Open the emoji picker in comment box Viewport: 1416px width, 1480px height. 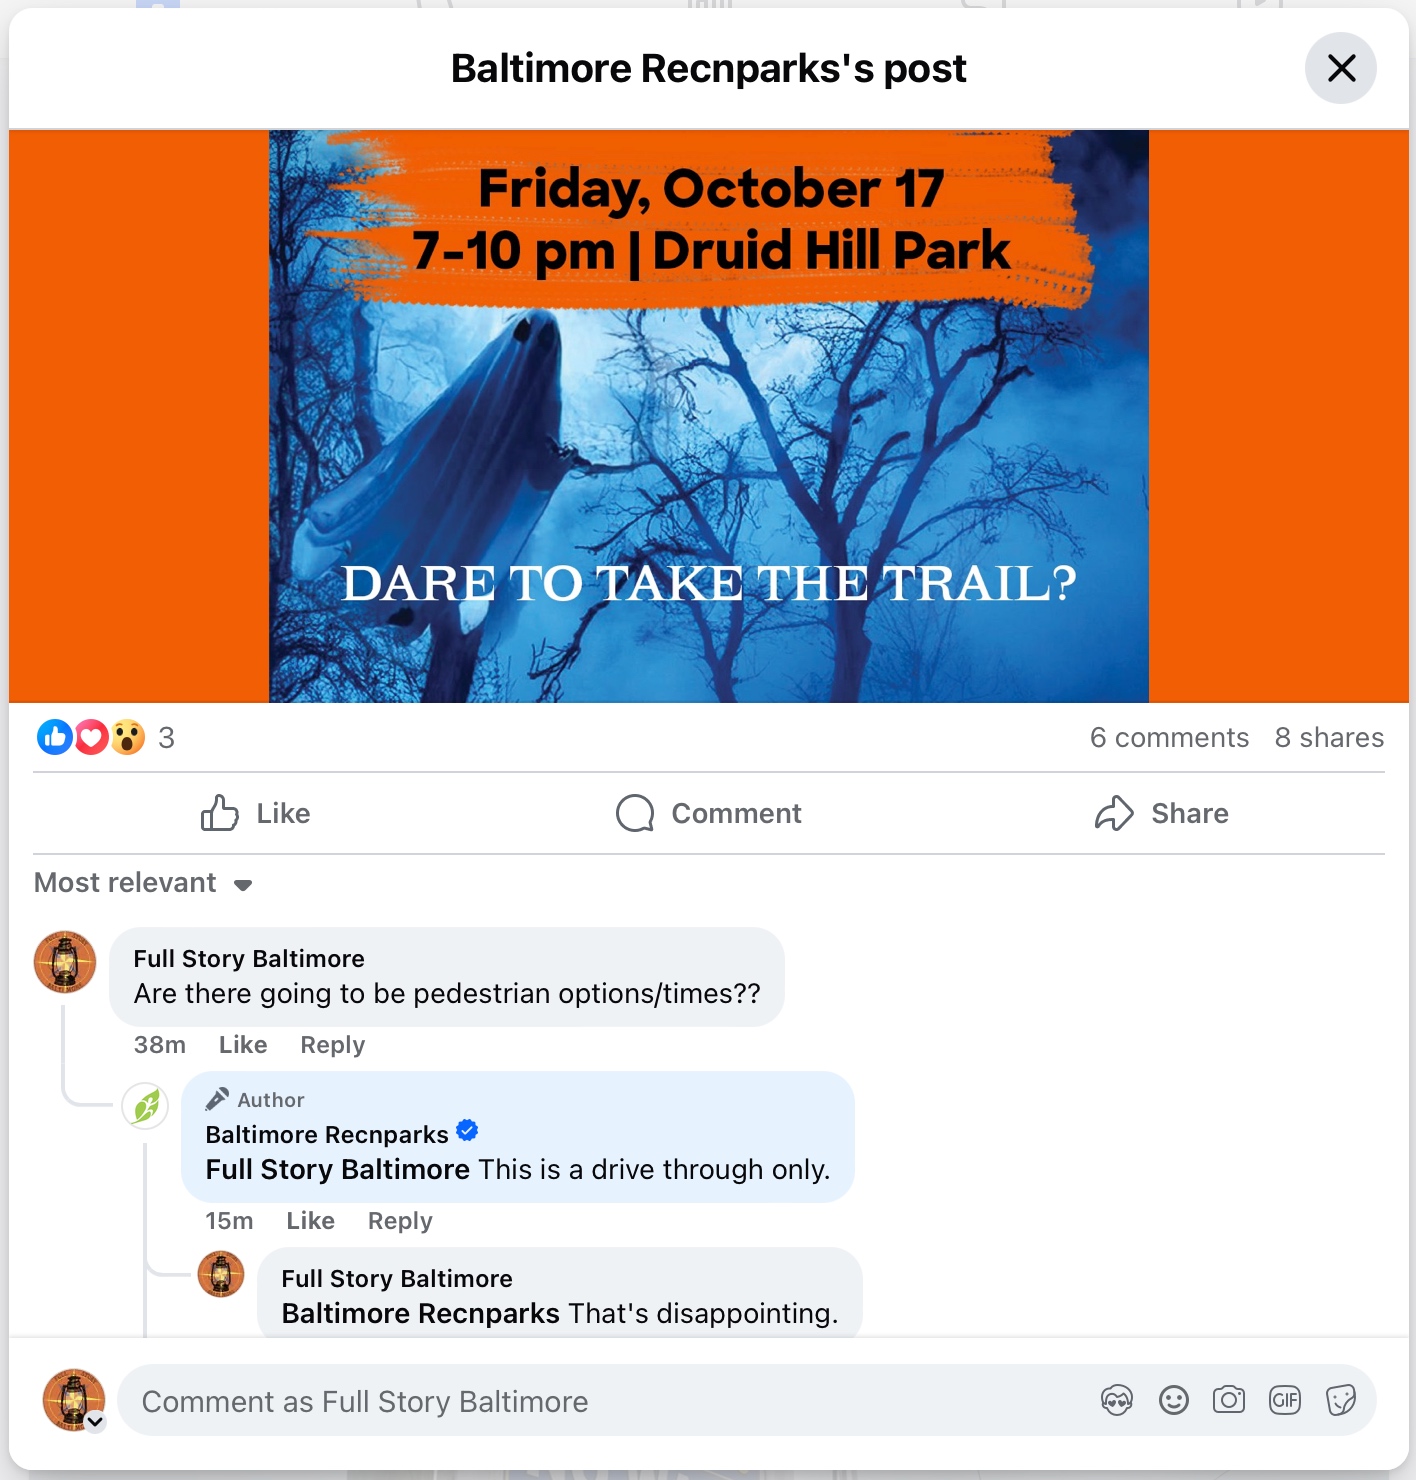[x=1173, y=1401]
